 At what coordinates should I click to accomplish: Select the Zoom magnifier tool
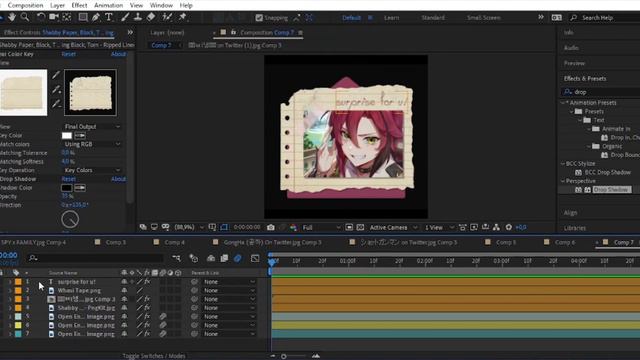tap(25, 17)
